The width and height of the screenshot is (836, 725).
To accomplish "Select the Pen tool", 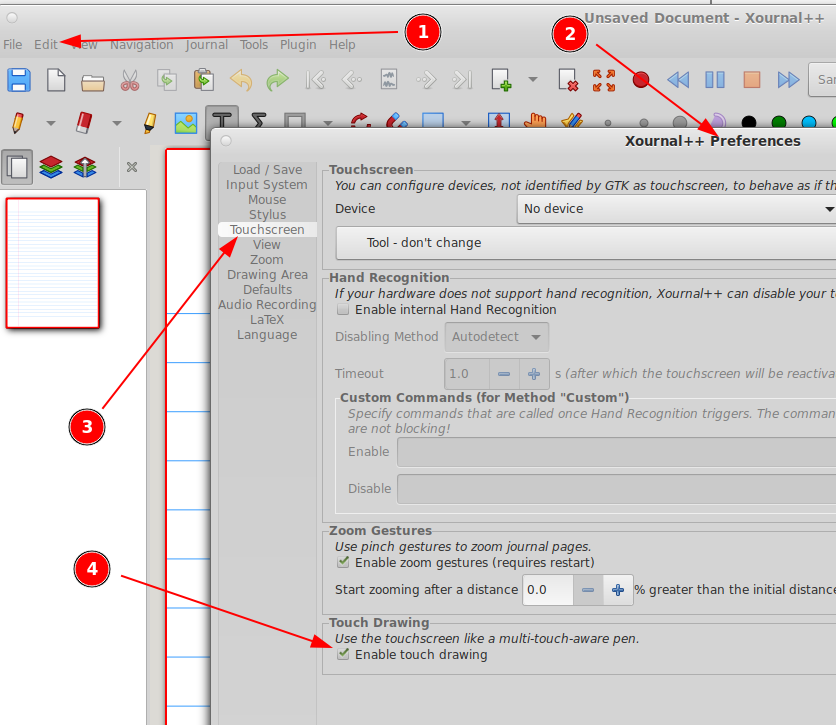I will pyautogui.click(x=18, y=123).
